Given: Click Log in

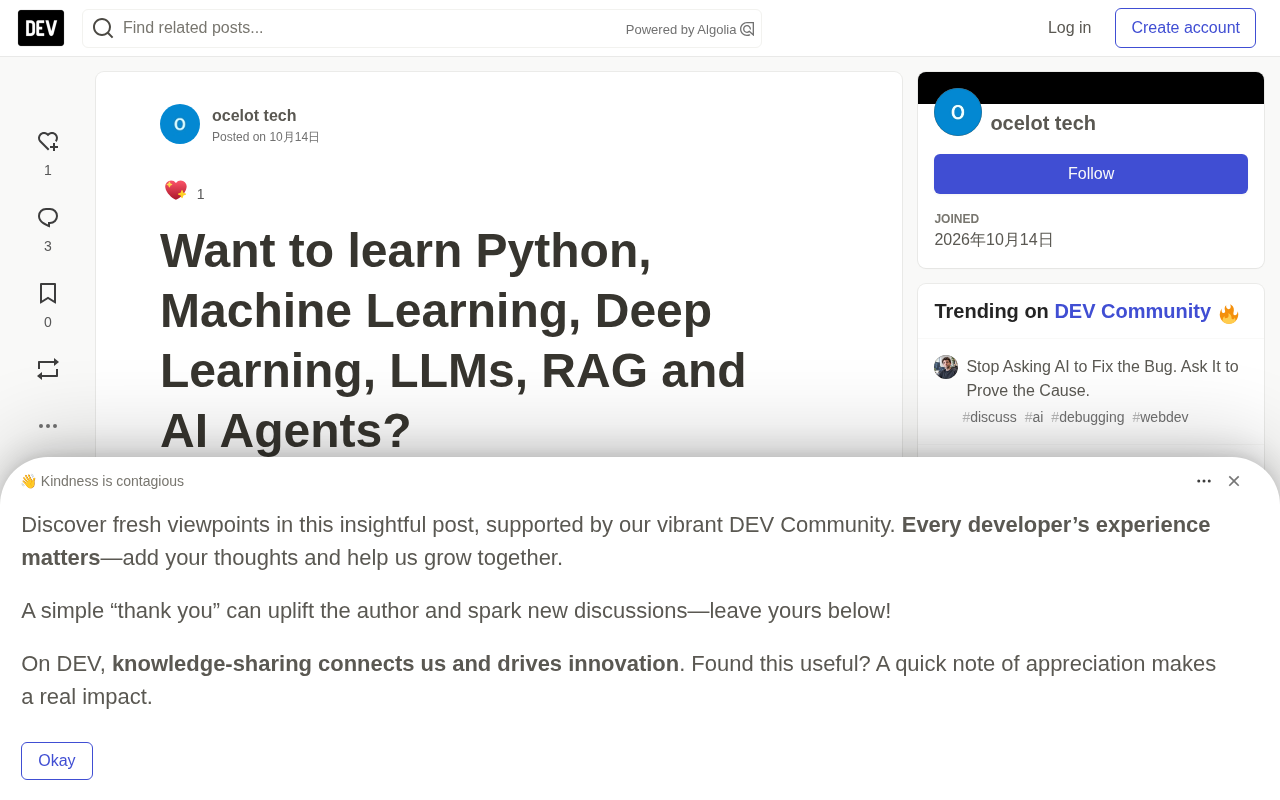Looking at the screenshot, I should [x=1069, y=28].
